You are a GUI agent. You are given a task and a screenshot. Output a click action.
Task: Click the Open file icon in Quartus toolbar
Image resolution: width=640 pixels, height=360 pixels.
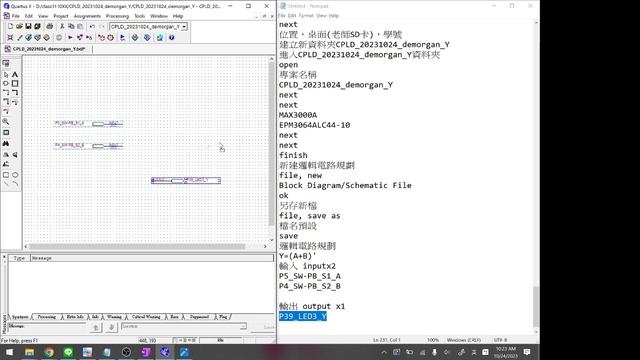[x=19, y=26]
